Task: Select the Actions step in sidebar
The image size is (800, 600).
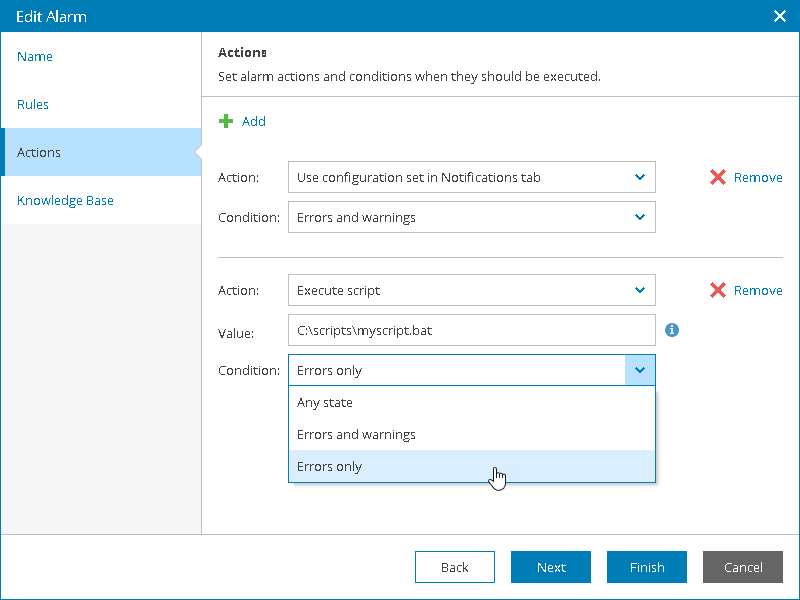Action: pos(39,153)
